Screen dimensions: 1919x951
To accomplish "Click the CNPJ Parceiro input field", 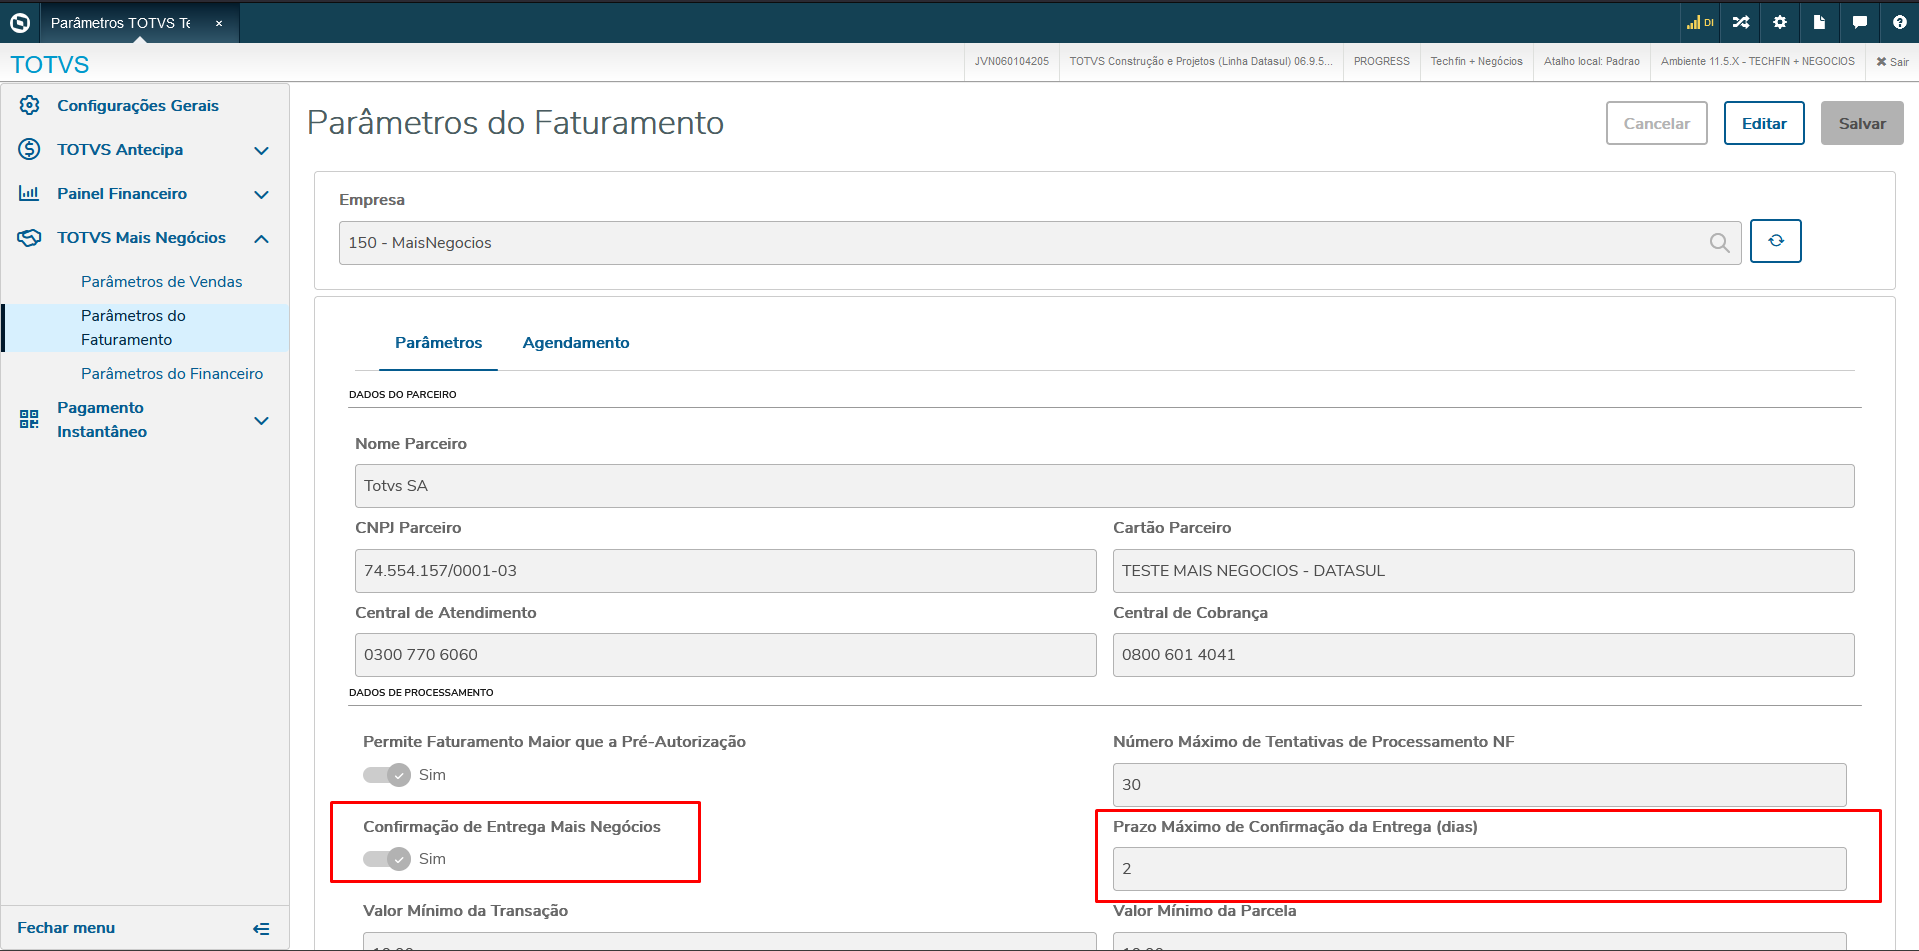I will (725, 571).
